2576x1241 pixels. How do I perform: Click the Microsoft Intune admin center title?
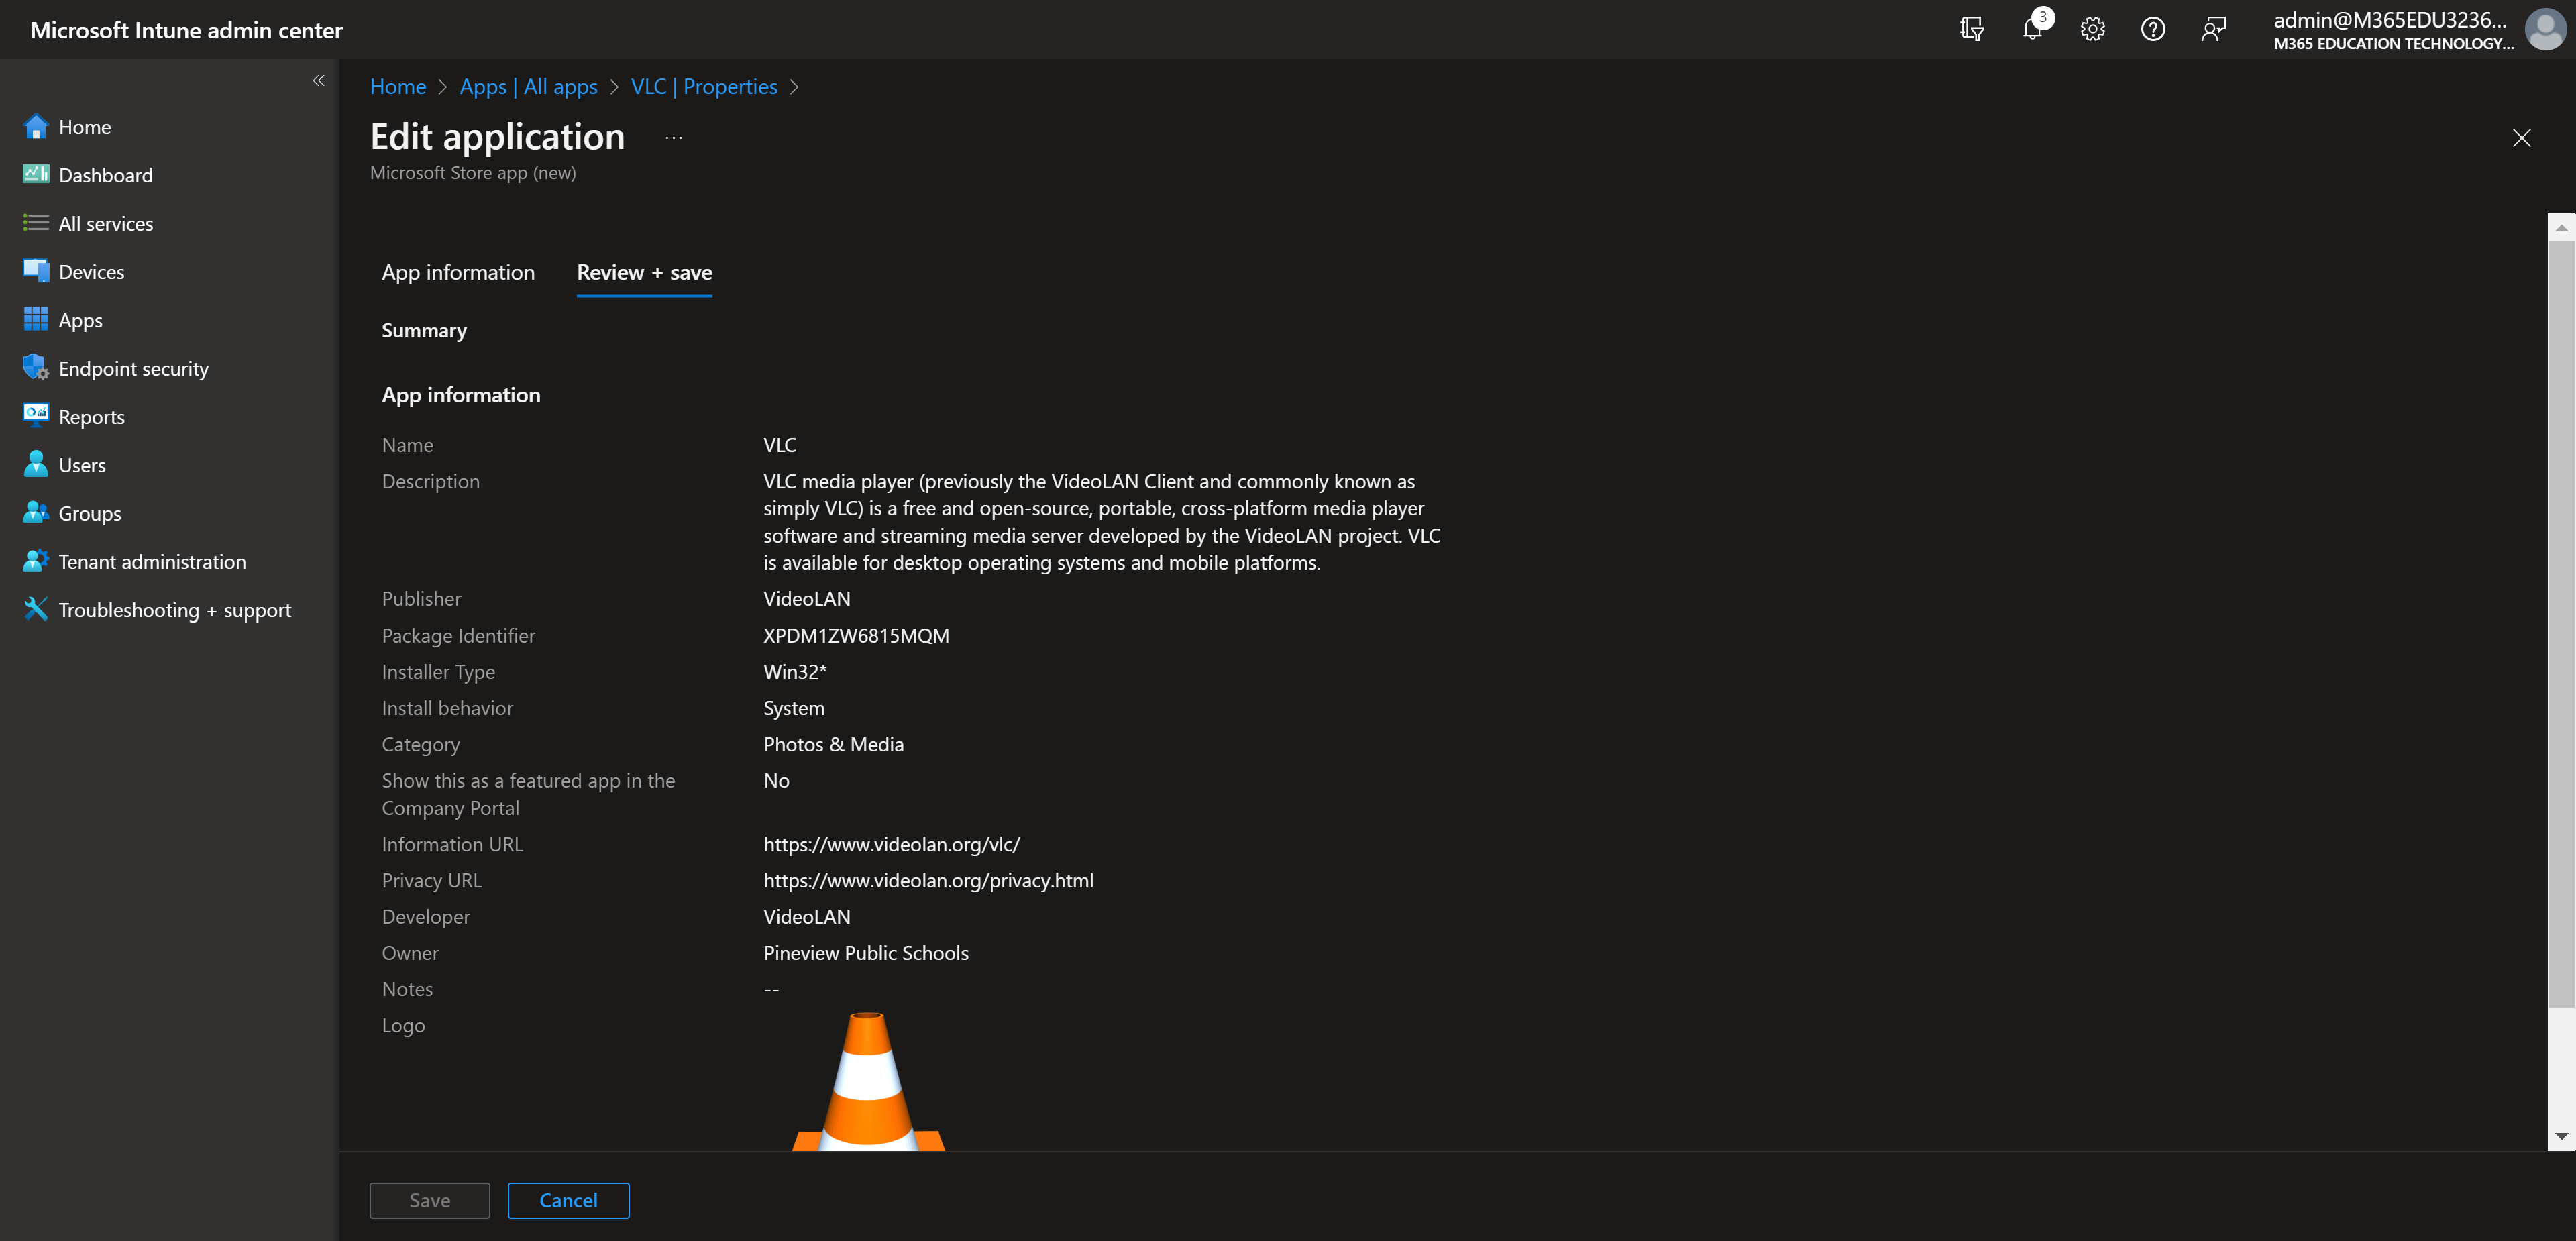(186, 30)
